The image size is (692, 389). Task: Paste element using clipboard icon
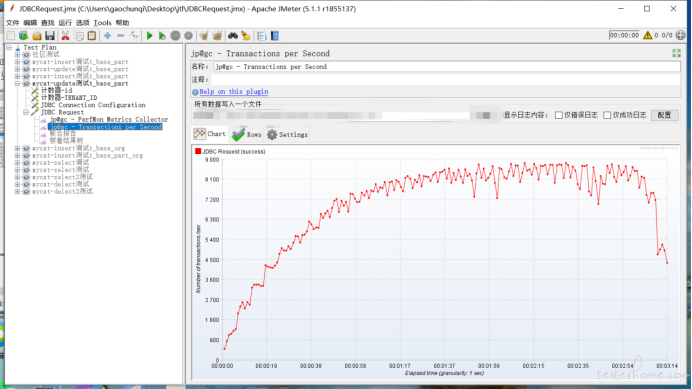[92, 36]
